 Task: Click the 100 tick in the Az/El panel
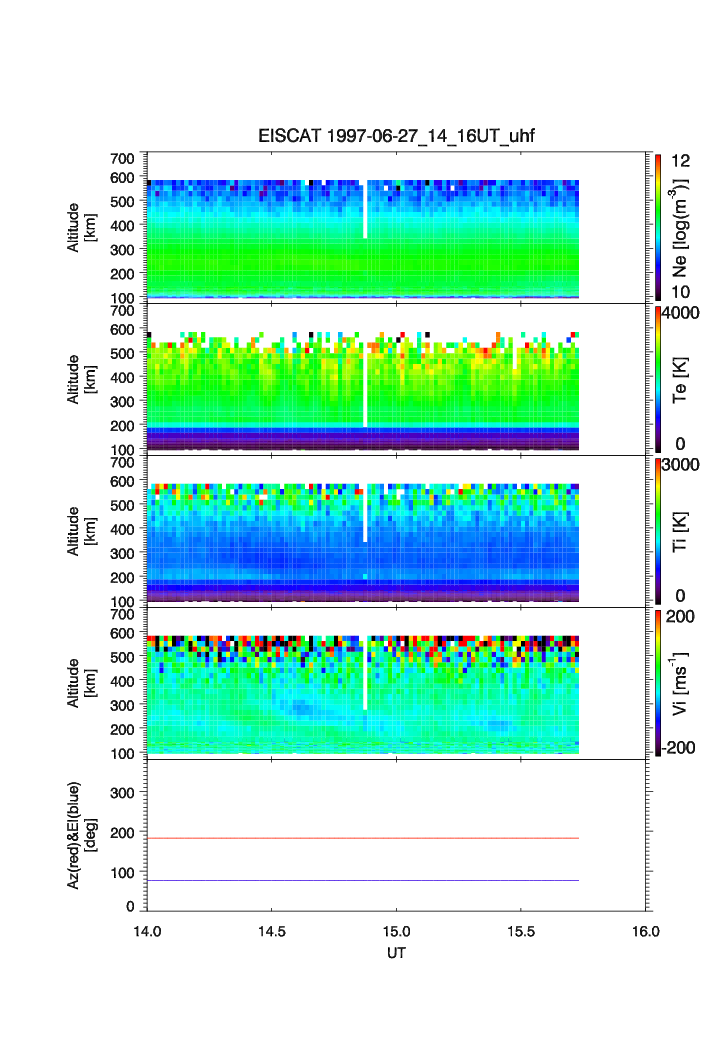[122, 873]
